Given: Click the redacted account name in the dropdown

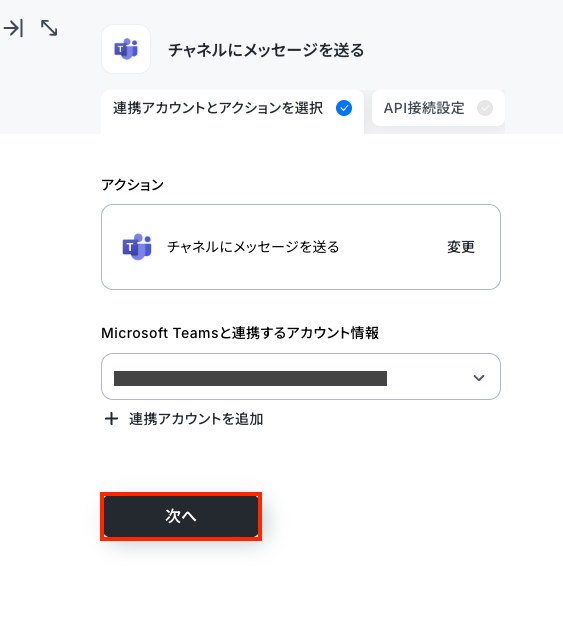Looking at the screenshot, I should click(250, 378).
